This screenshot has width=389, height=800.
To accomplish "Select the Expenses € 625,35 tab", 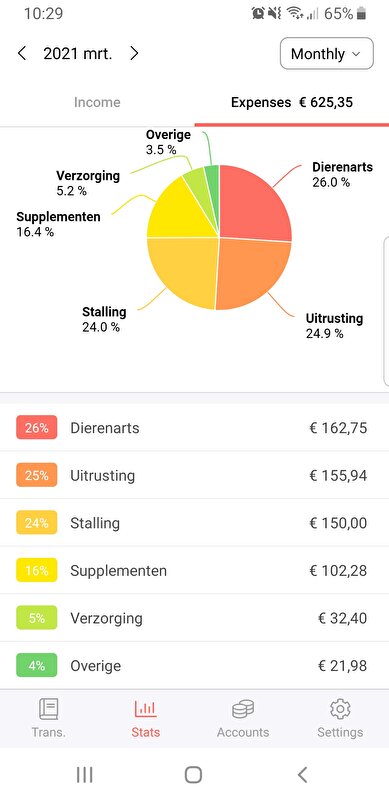I will pos(291,103).
